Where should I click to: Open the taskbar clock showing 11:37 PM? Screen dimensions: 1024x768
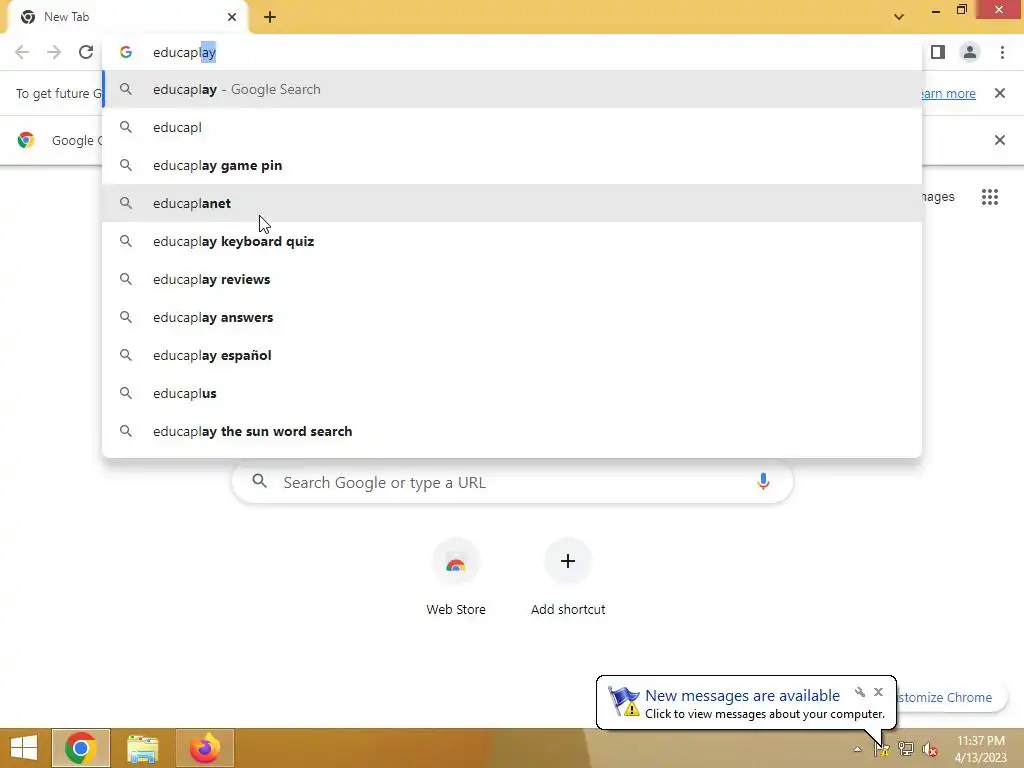(980, 749)
